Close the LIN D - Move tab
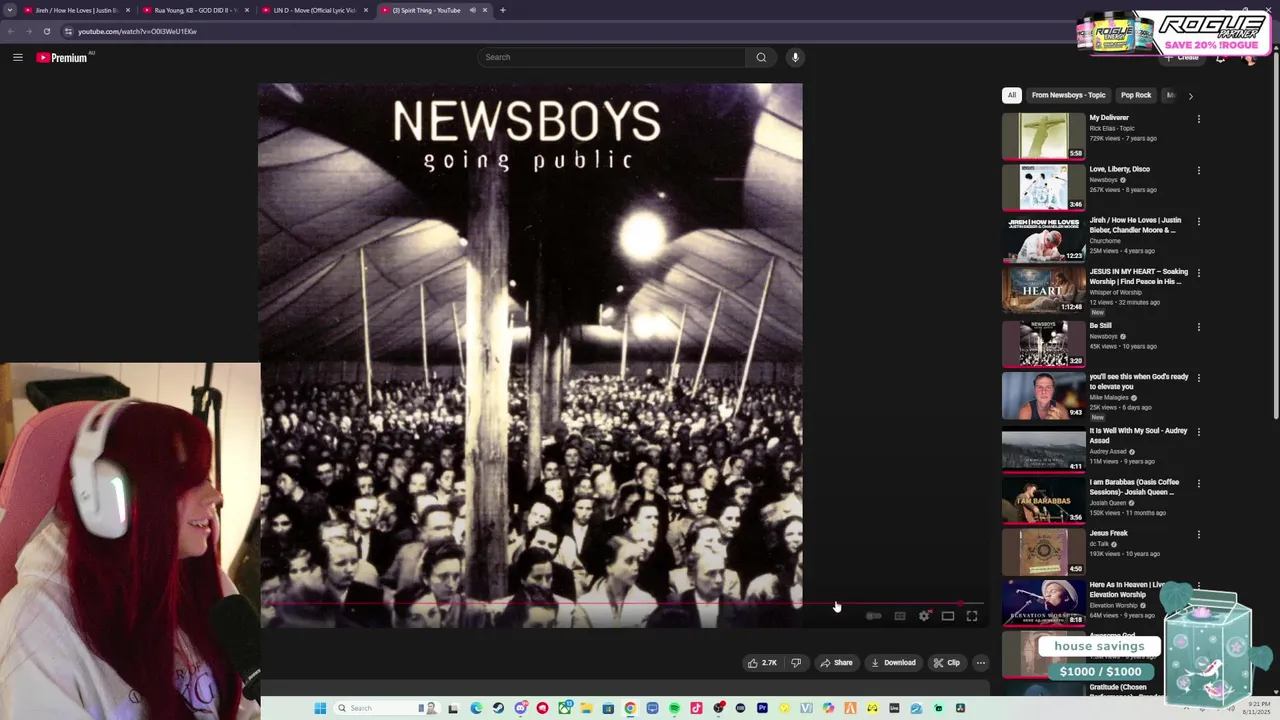 366,10
